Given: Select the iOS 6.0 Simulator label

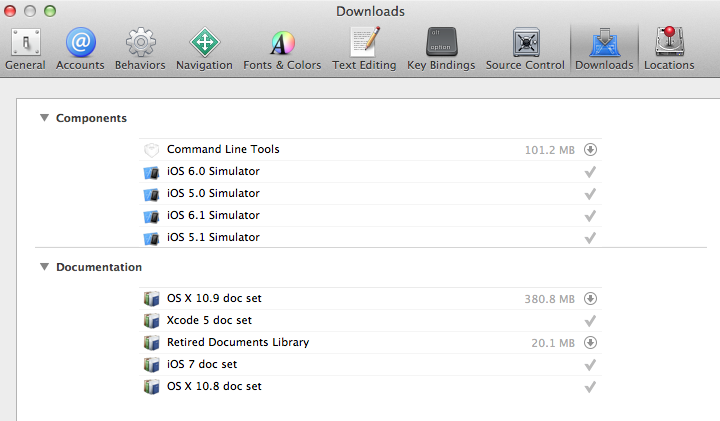Looking at the screenshot, I should 213,171.
